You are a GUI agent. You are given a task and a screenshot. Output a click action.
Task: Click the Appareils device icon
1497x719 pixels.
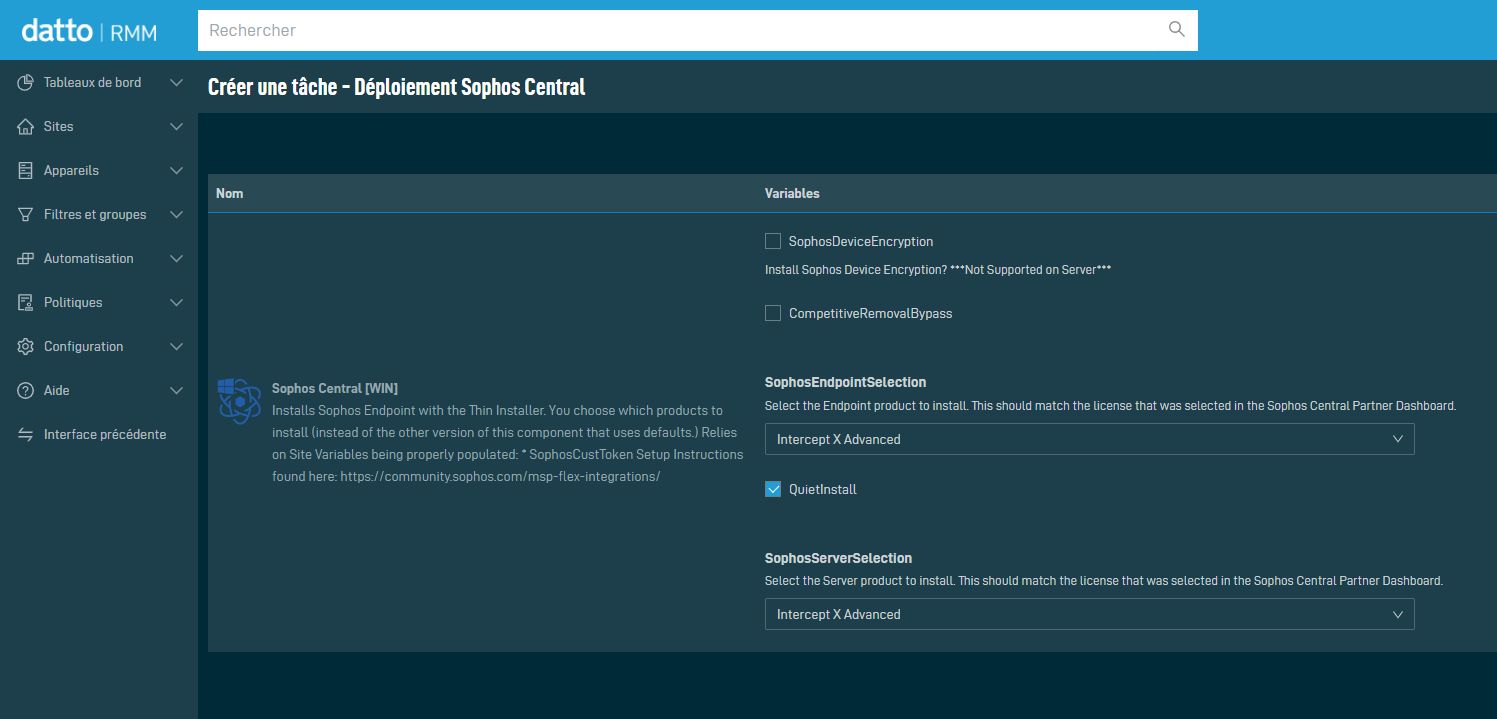click(26, 170)
